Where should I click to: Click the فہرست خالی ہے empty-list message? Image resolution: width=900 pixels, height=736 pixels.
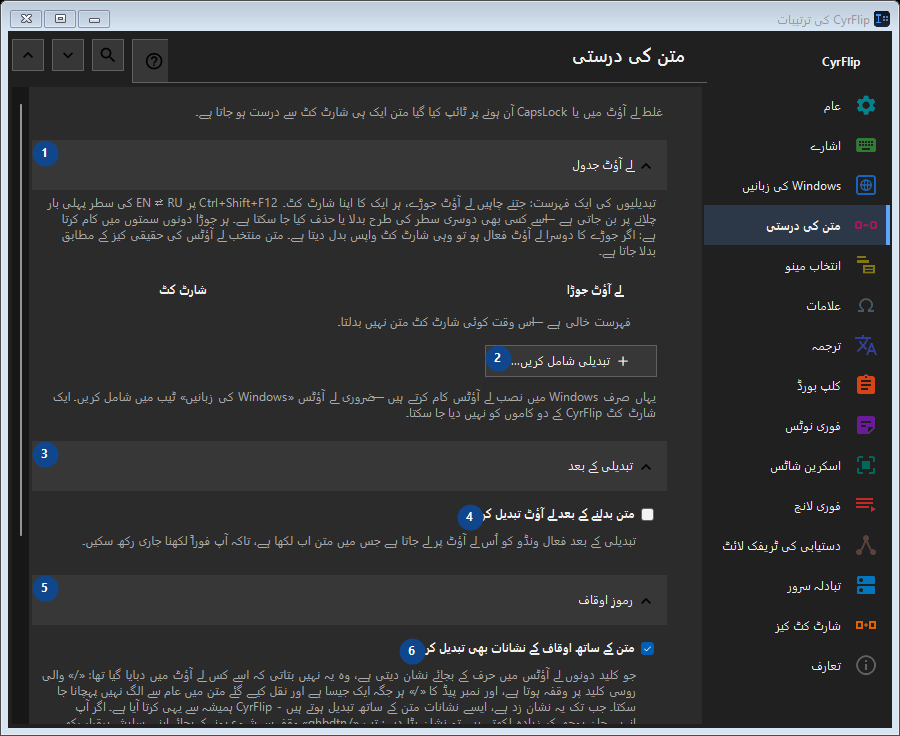484,323
